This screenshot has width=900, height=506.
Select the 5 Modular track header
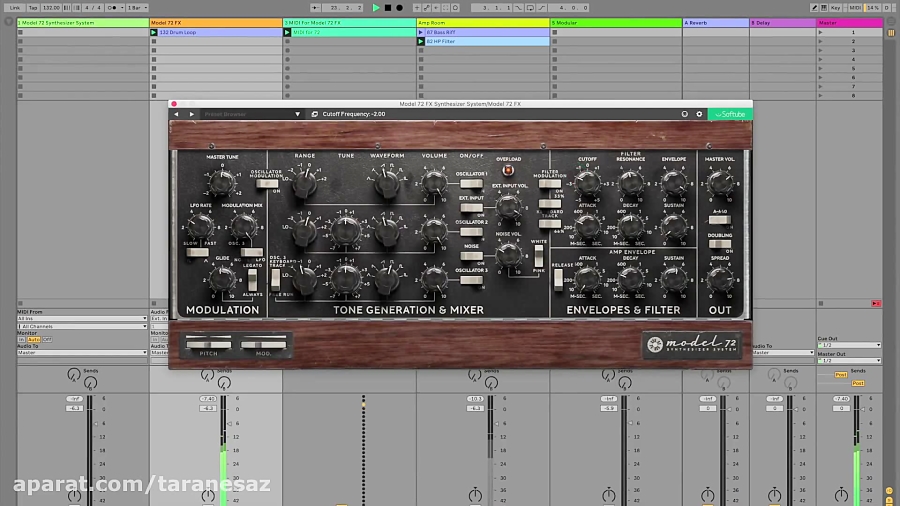pos(616,23)
